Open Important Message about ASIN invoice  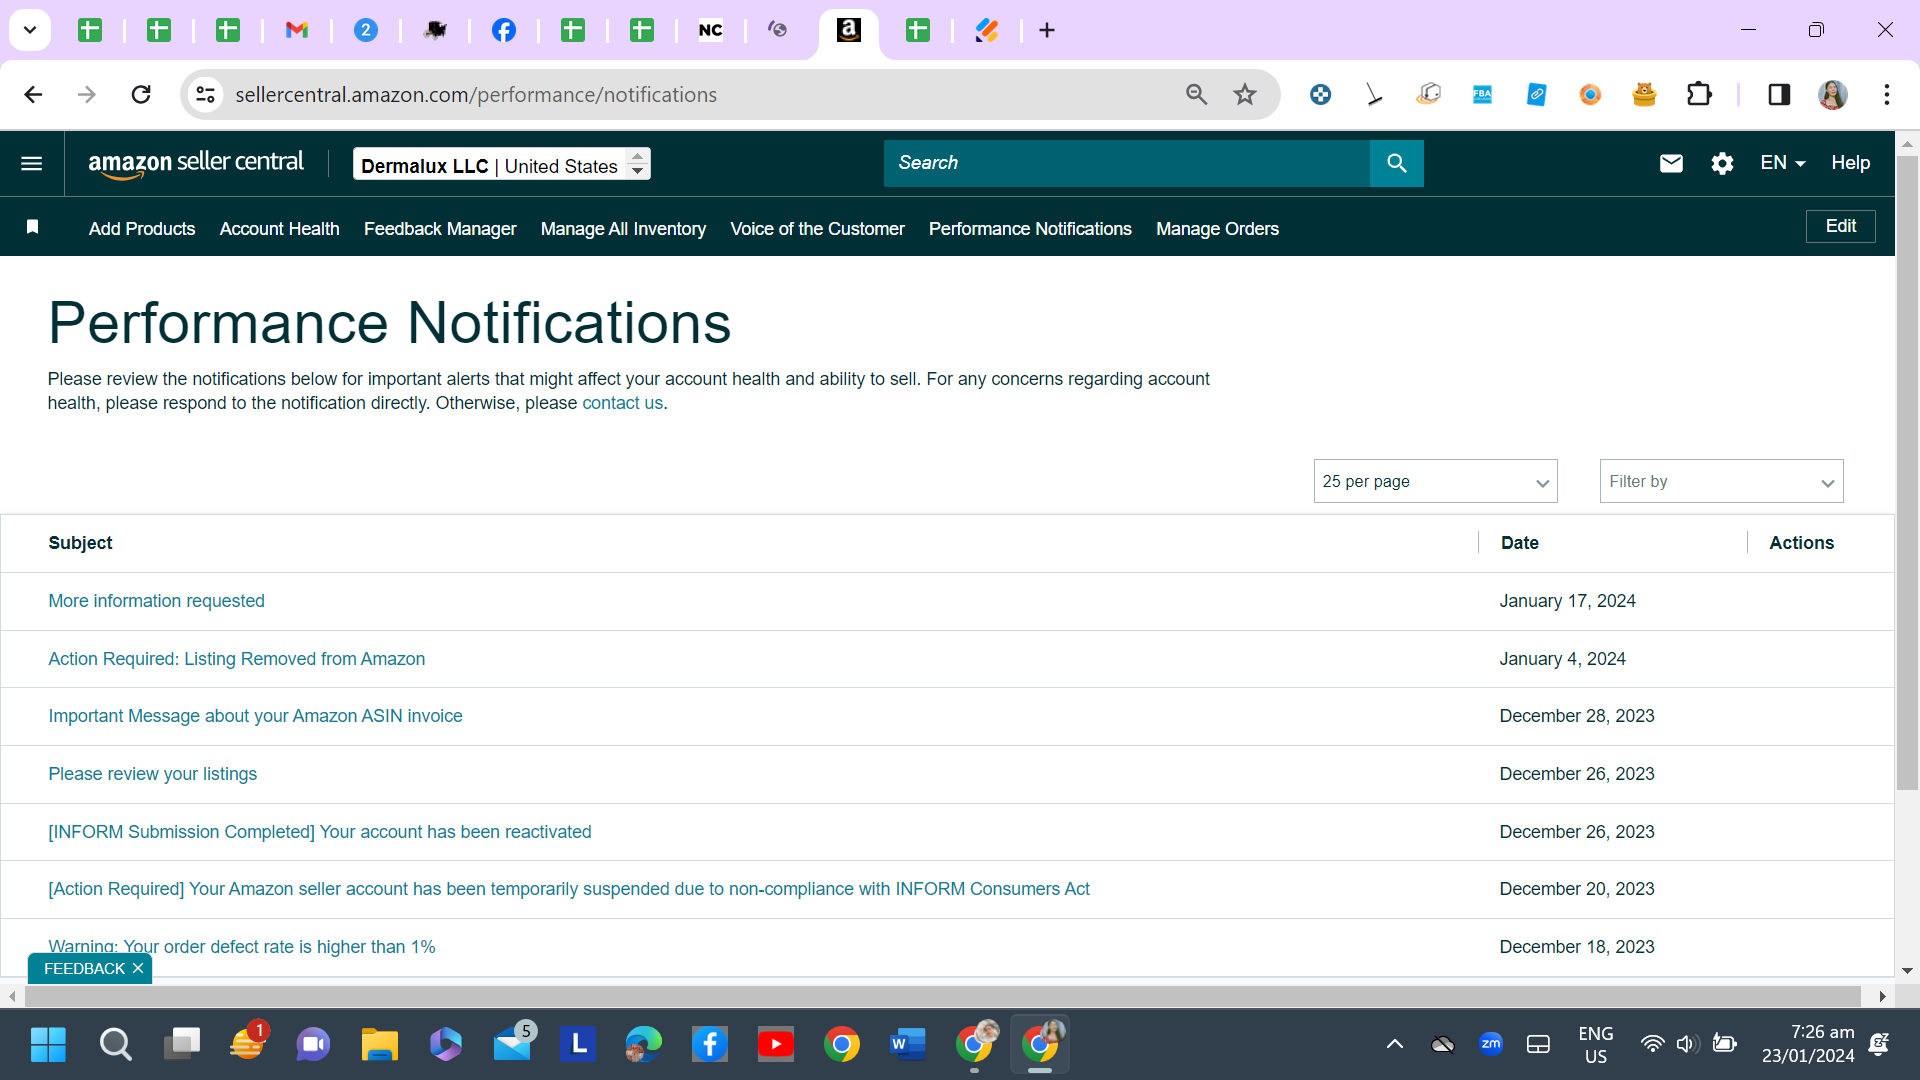coord(255,716)
